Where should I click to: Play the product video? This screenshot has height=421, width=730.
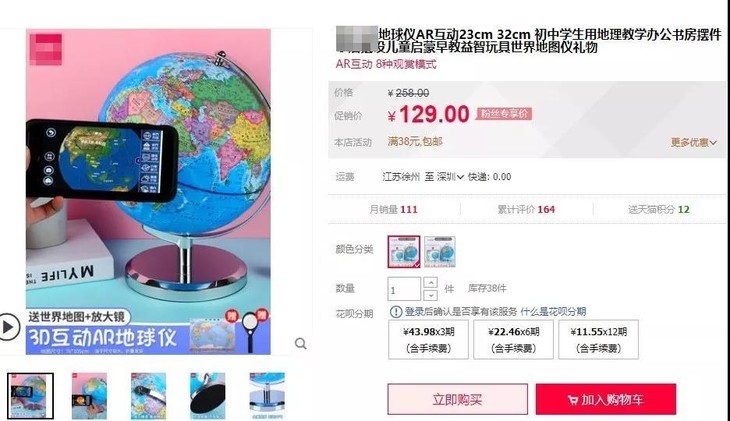click(8, 327)
